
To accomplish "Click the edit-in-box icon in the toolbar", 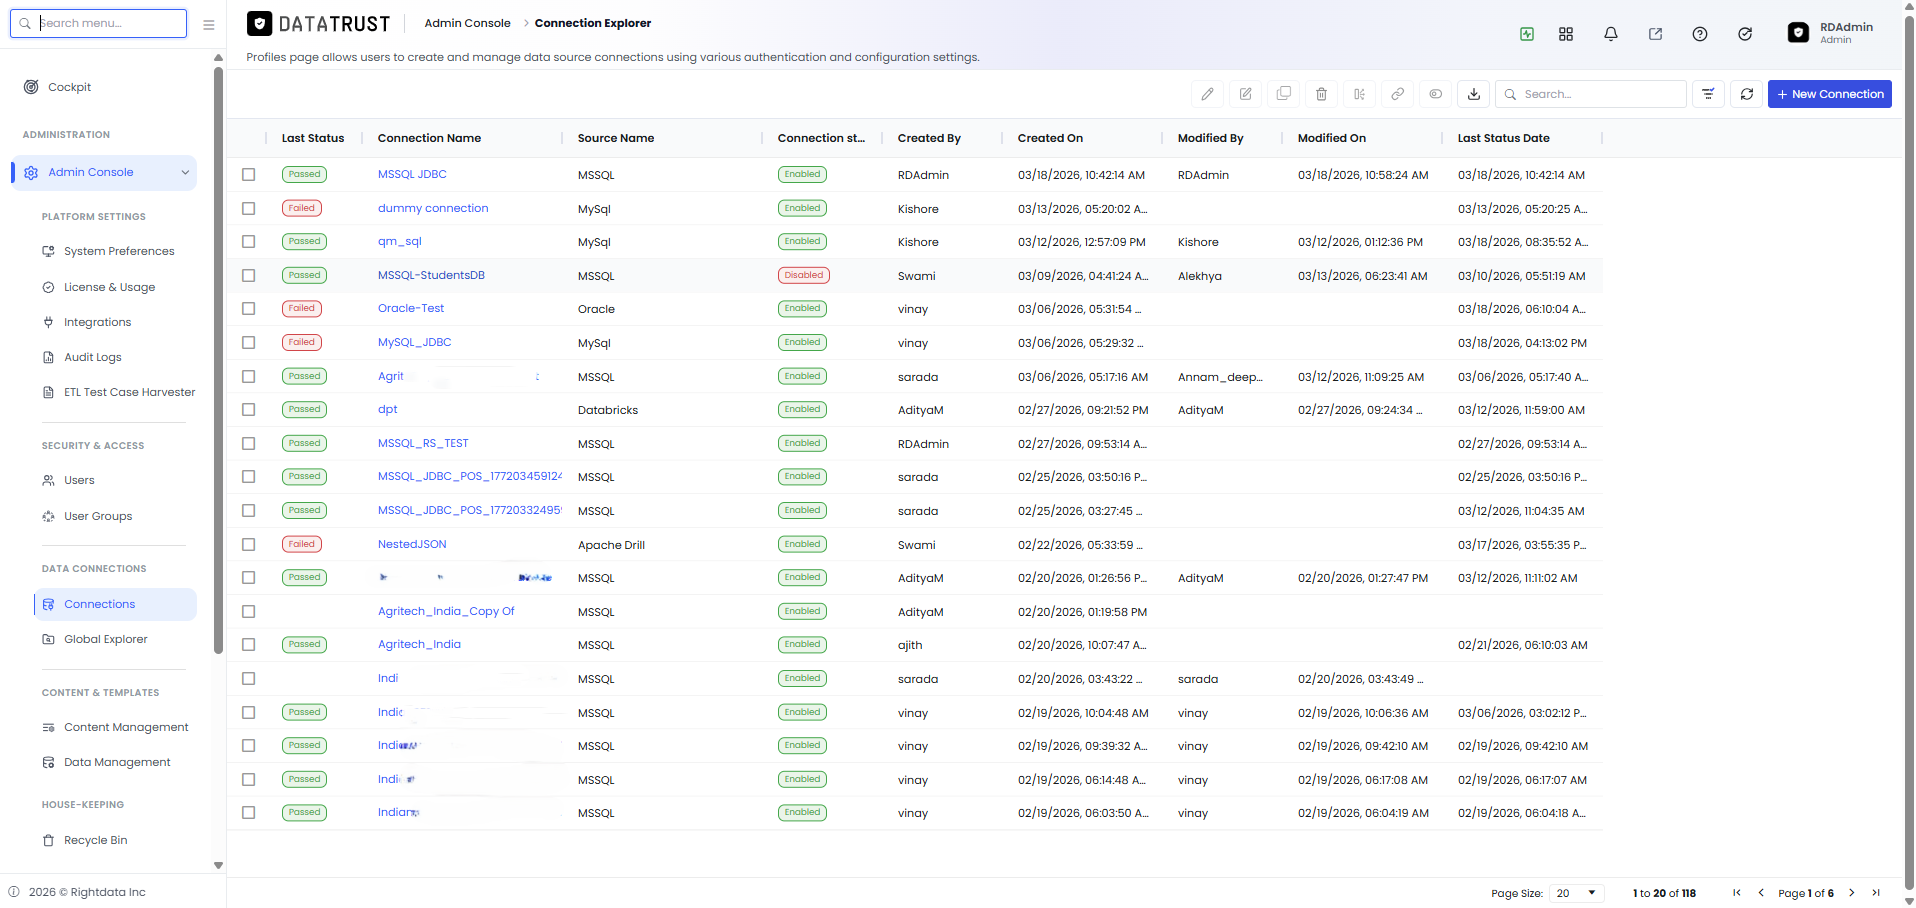I will click(1245, 94).
